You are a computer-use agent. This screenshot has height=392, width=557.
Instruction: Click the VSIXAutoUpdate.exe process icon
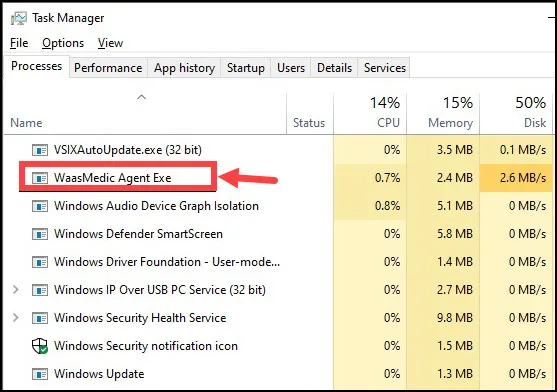click(x=40, y=150)
